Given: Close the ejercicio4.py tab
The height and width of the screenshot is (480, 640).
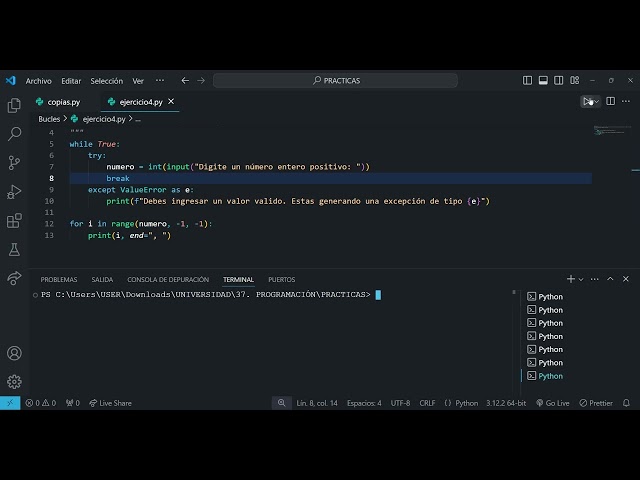Looking at the screenshot, I should (x=171, y=101).
